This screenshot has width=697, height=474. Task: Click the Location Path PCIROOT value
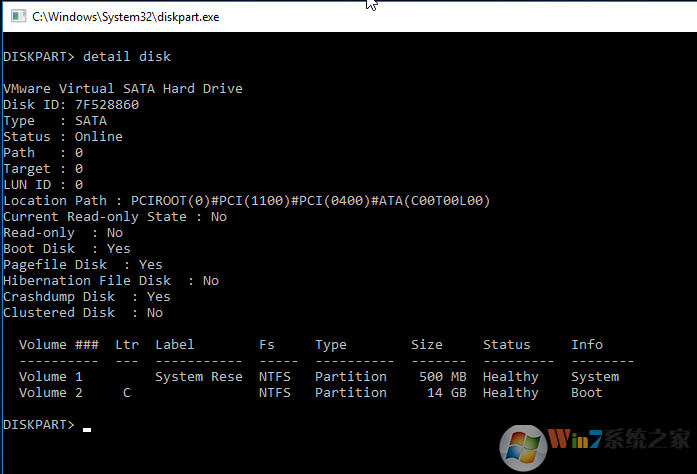click(x=310, y=201)
